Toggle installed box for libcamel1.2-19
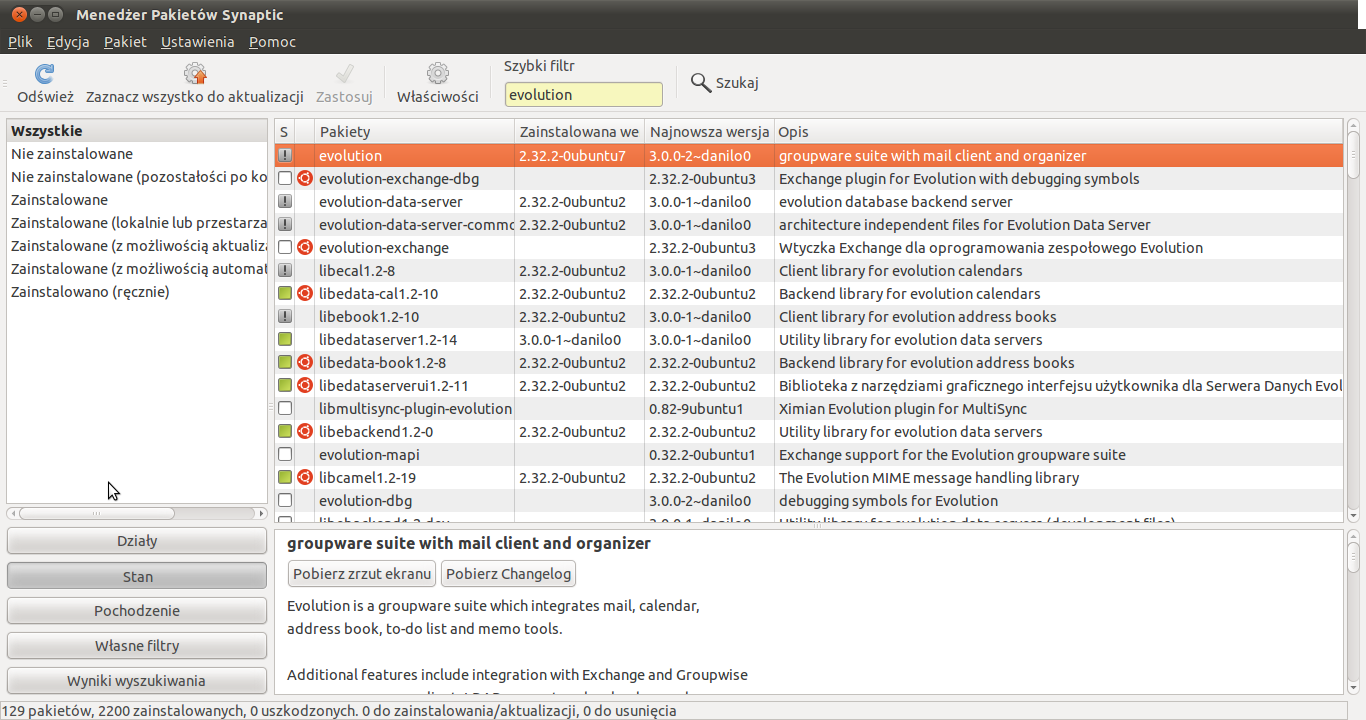Screen dimensions: 1366x720 pos(285,478)
